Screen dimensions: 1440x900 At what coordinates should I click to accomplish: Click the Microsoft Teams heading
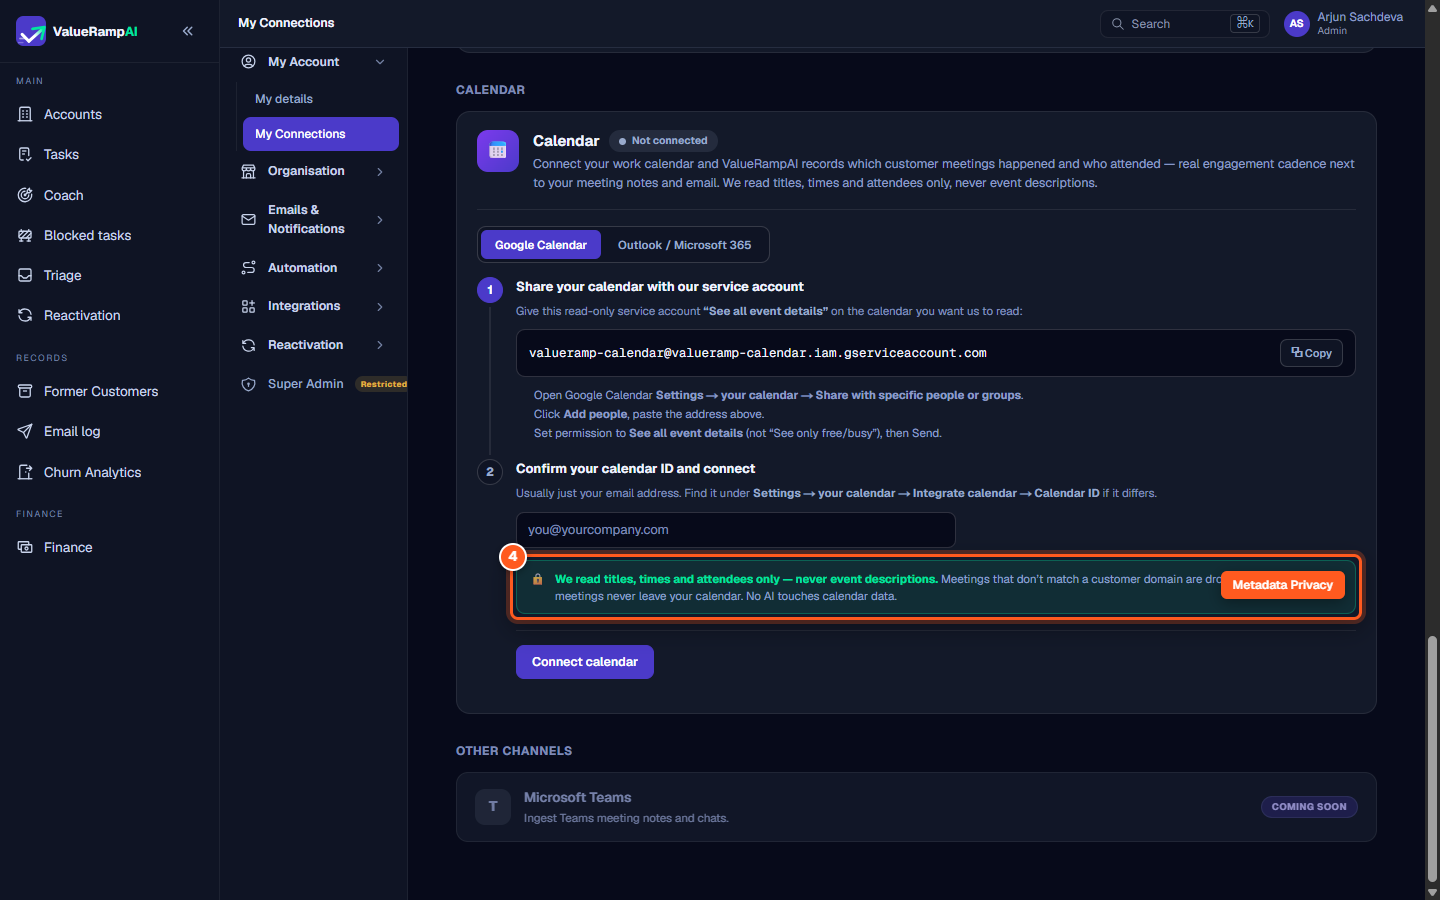(x=578, y=797)
